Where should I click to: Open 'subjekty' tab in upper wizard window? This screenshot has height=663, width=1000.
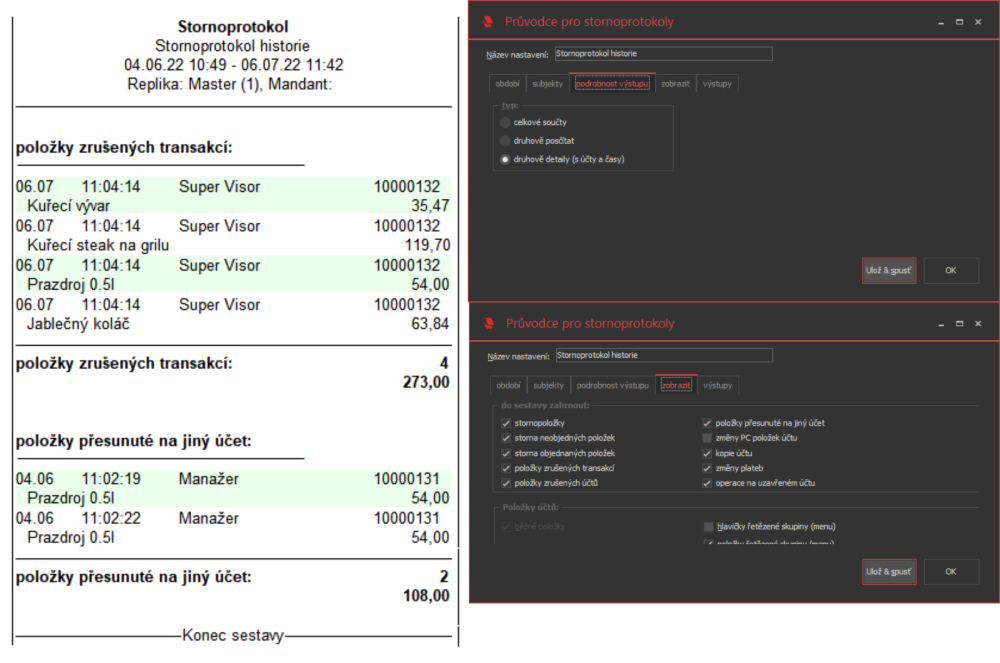click(548, 84)
